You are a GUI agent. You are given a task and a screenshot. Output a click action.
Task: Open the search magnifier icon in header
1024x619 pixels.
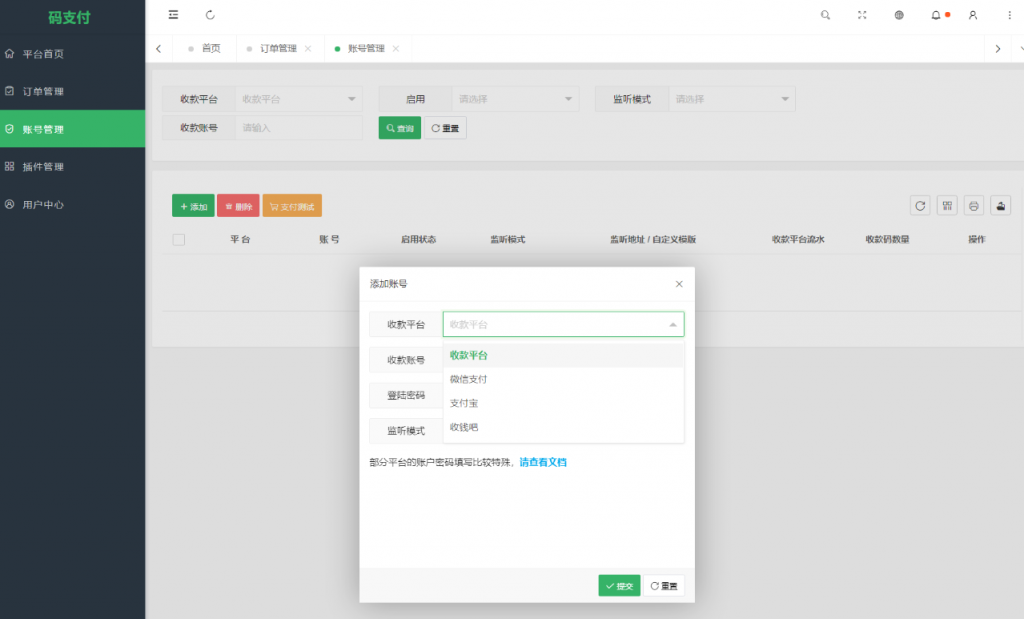click(825, 15)
